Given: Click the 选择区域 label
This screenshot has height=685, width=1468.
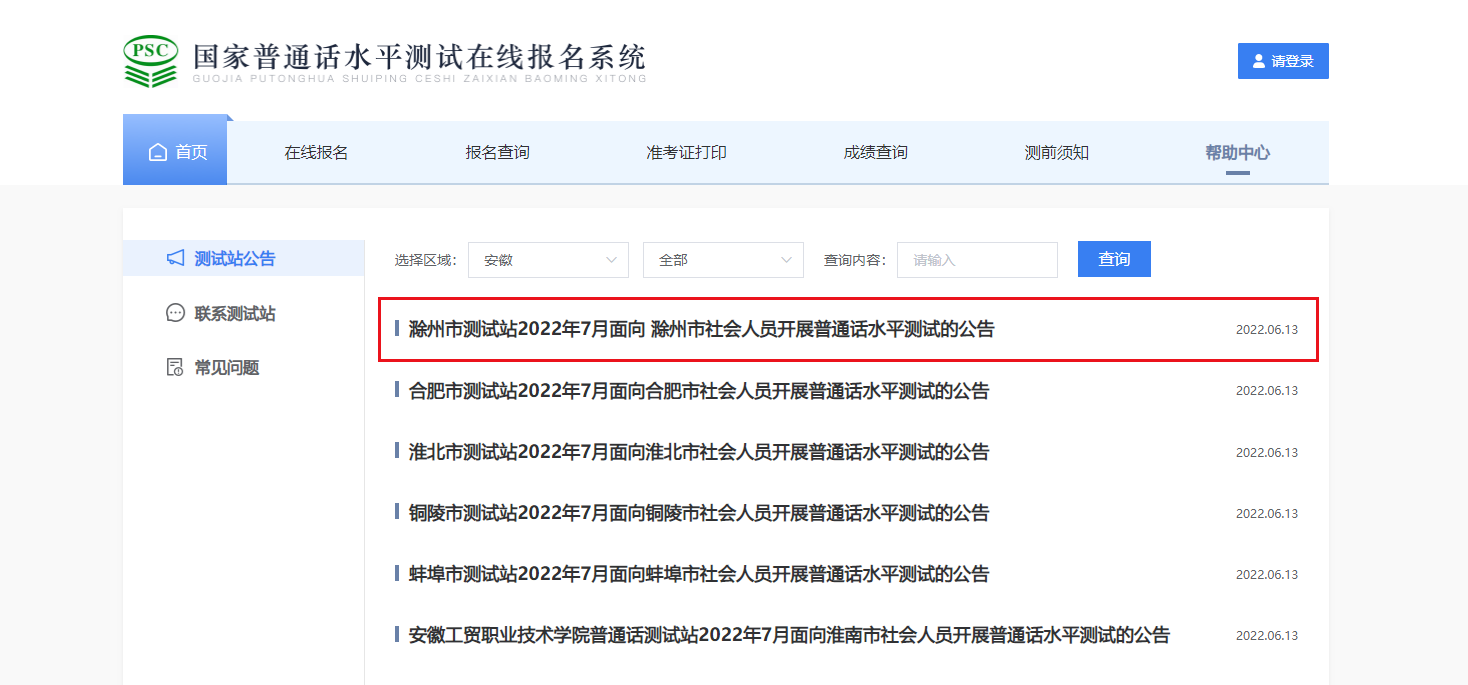Looking at the screenshot, I should (x=425, y=260).
